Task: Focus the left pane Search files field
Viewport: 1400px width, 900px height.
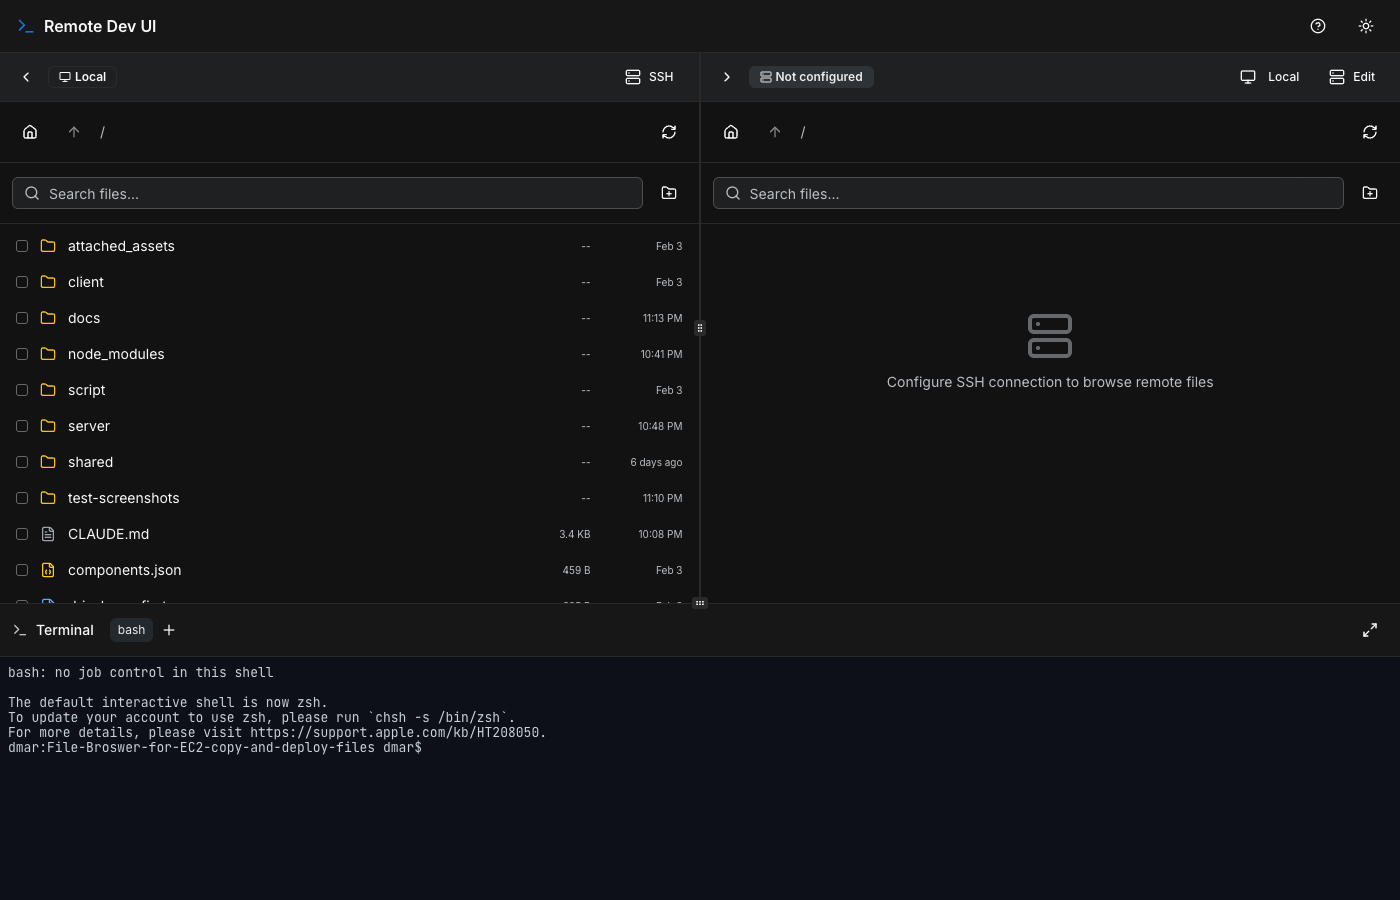Action: point(327,193)
